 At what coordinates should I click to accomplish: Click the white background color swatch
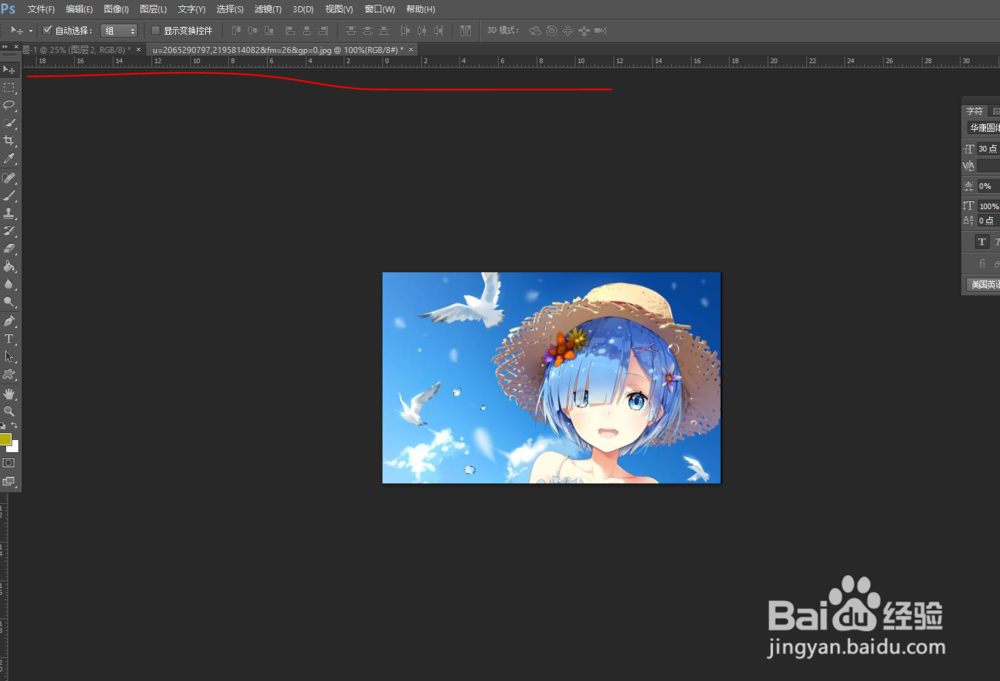click(14, 448)
